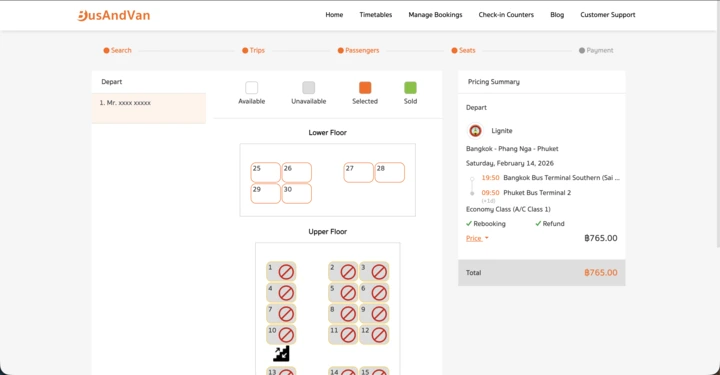Image resolution: width=720 pixels, height=375 pixels.
Task: Go back to the Trips step
Action: coord(253,50)
